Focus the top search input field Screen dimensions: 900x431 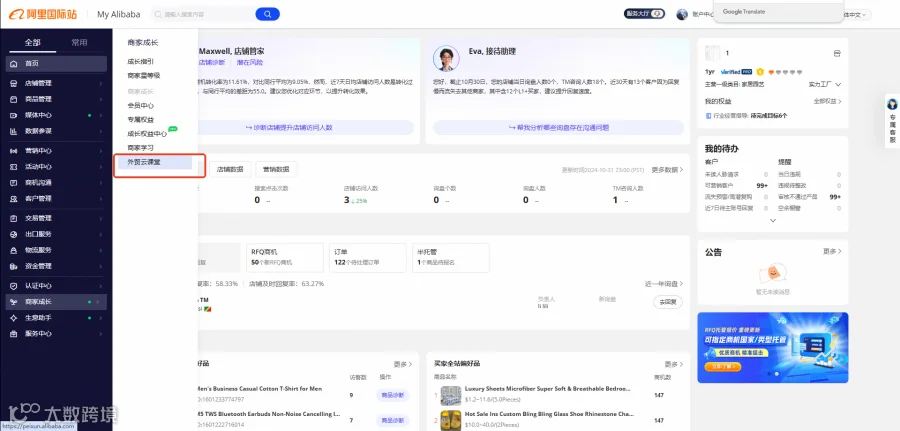[204, 14]
